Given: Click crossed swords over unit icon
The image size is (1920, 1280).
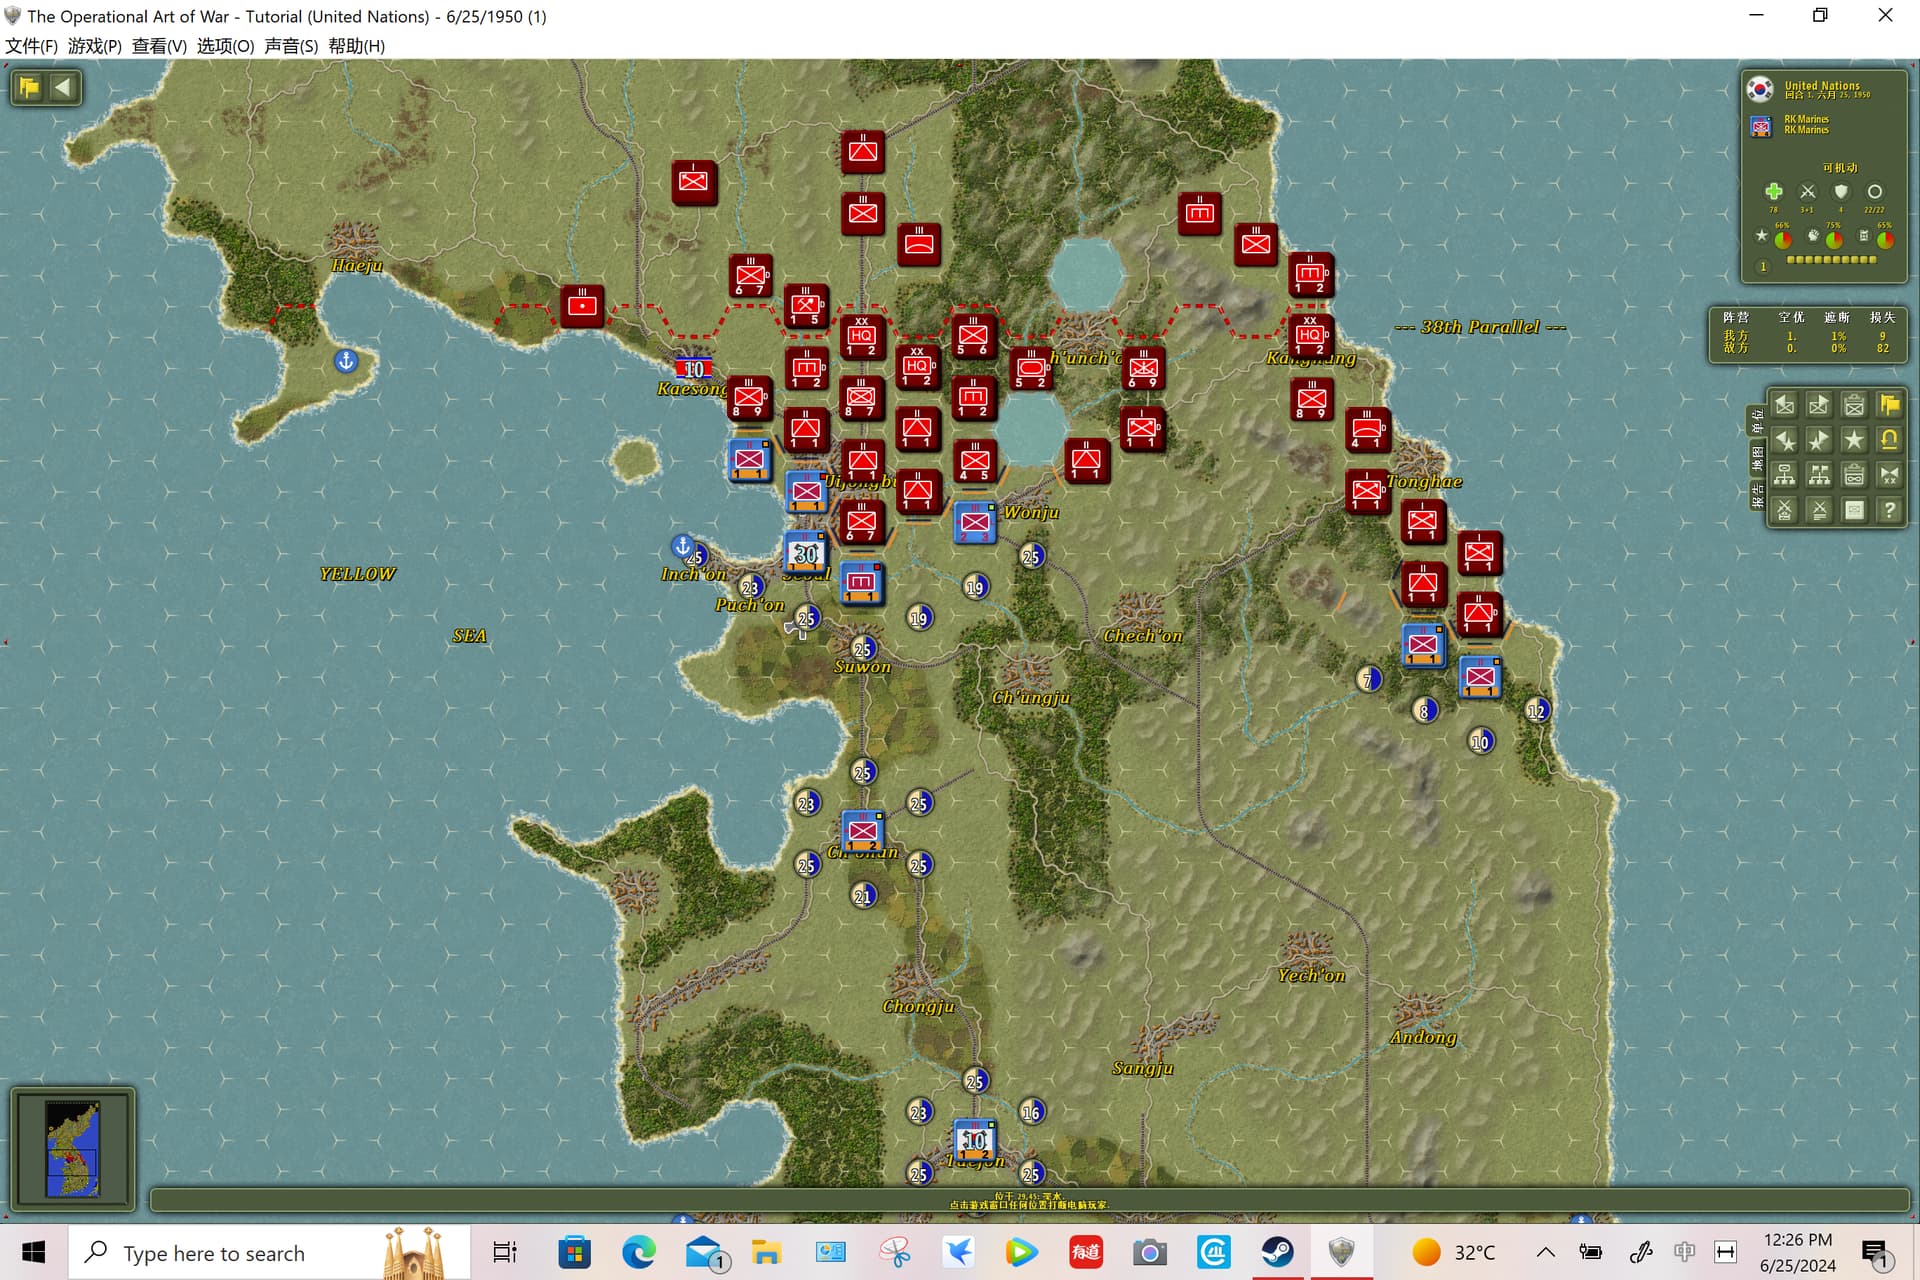Looking at the screenshot, I should pyautogui.click(x=1784, y=510).
